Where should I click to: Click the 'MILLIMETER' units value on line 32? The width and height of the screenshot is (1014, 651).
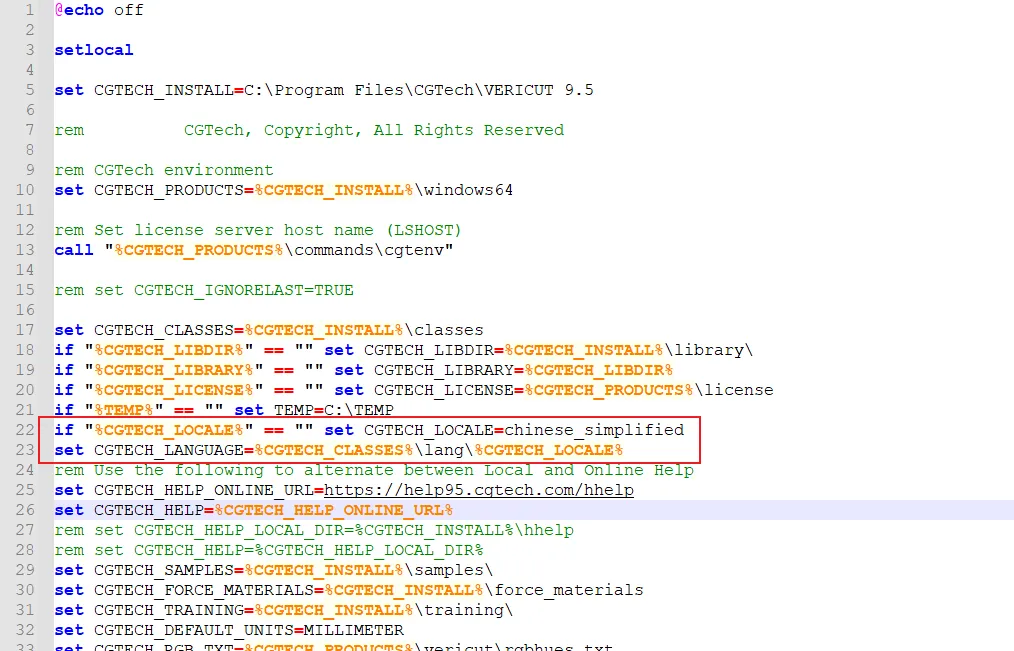[x=354, y=630]
